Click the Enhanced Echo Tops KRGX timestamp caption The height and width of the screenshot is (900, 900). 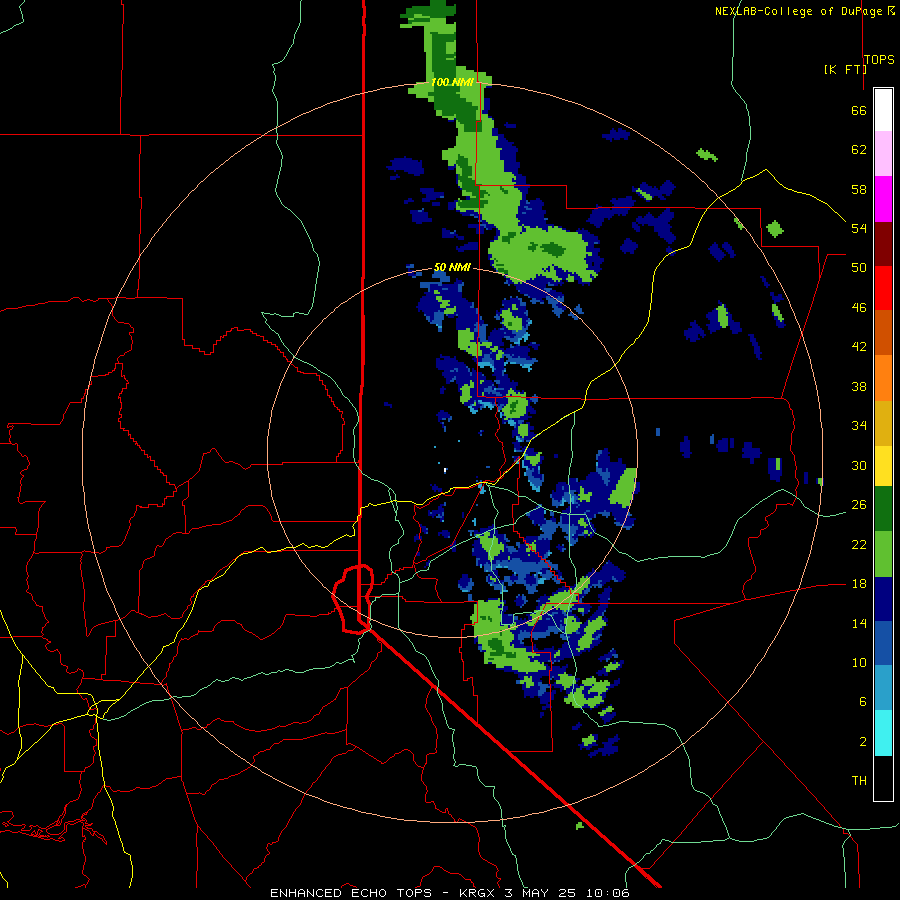(450, 893)
